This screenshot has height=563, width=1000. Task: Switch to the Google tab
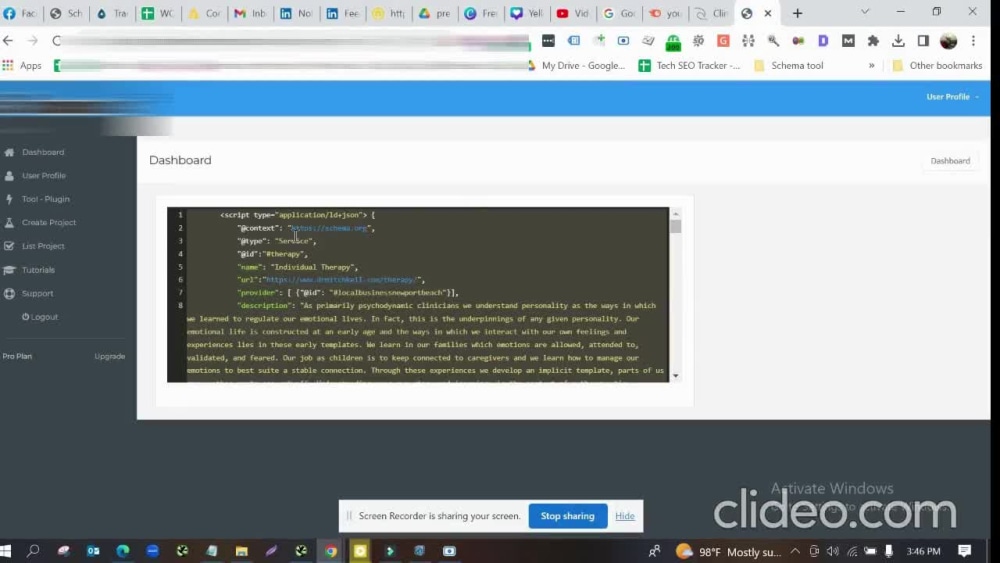(619, 13)
